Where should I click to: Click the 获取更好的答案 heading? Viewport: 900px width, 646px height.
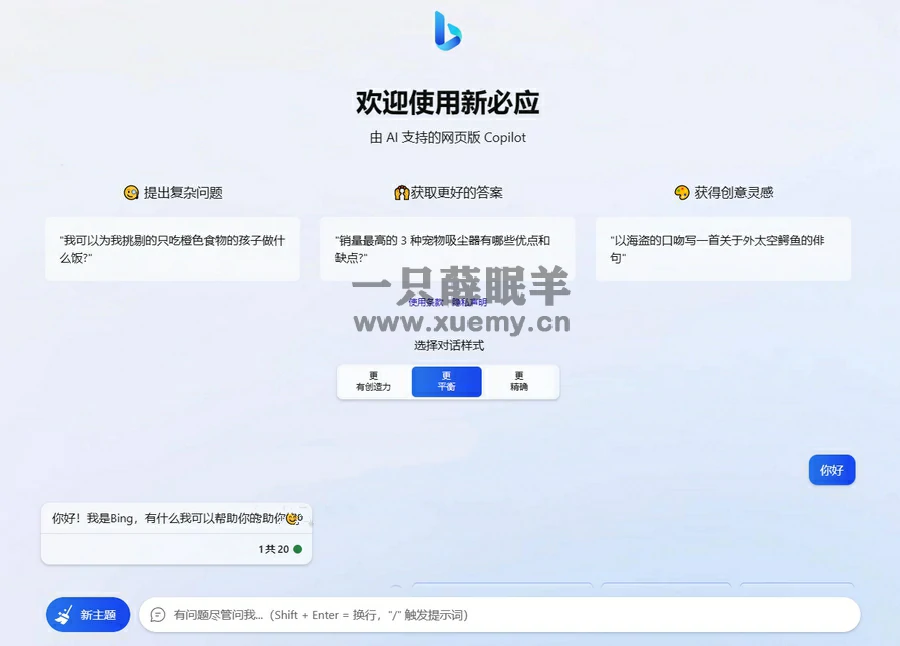point(457,192)
